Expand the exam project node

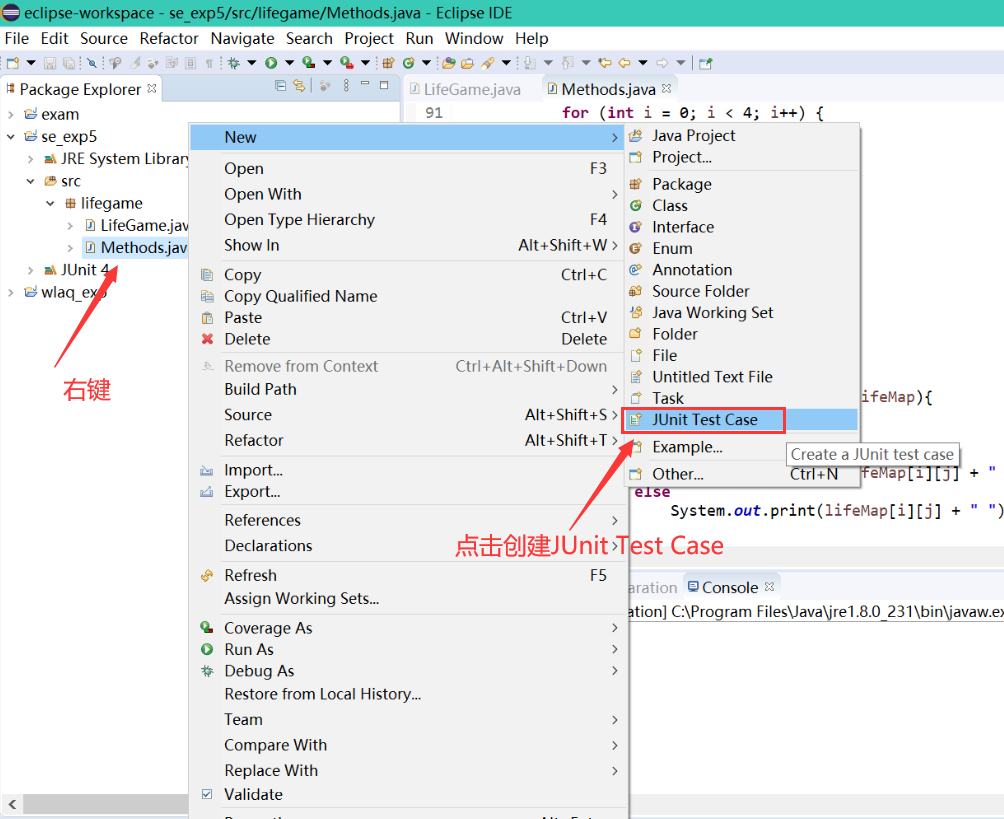coord(10,115)
